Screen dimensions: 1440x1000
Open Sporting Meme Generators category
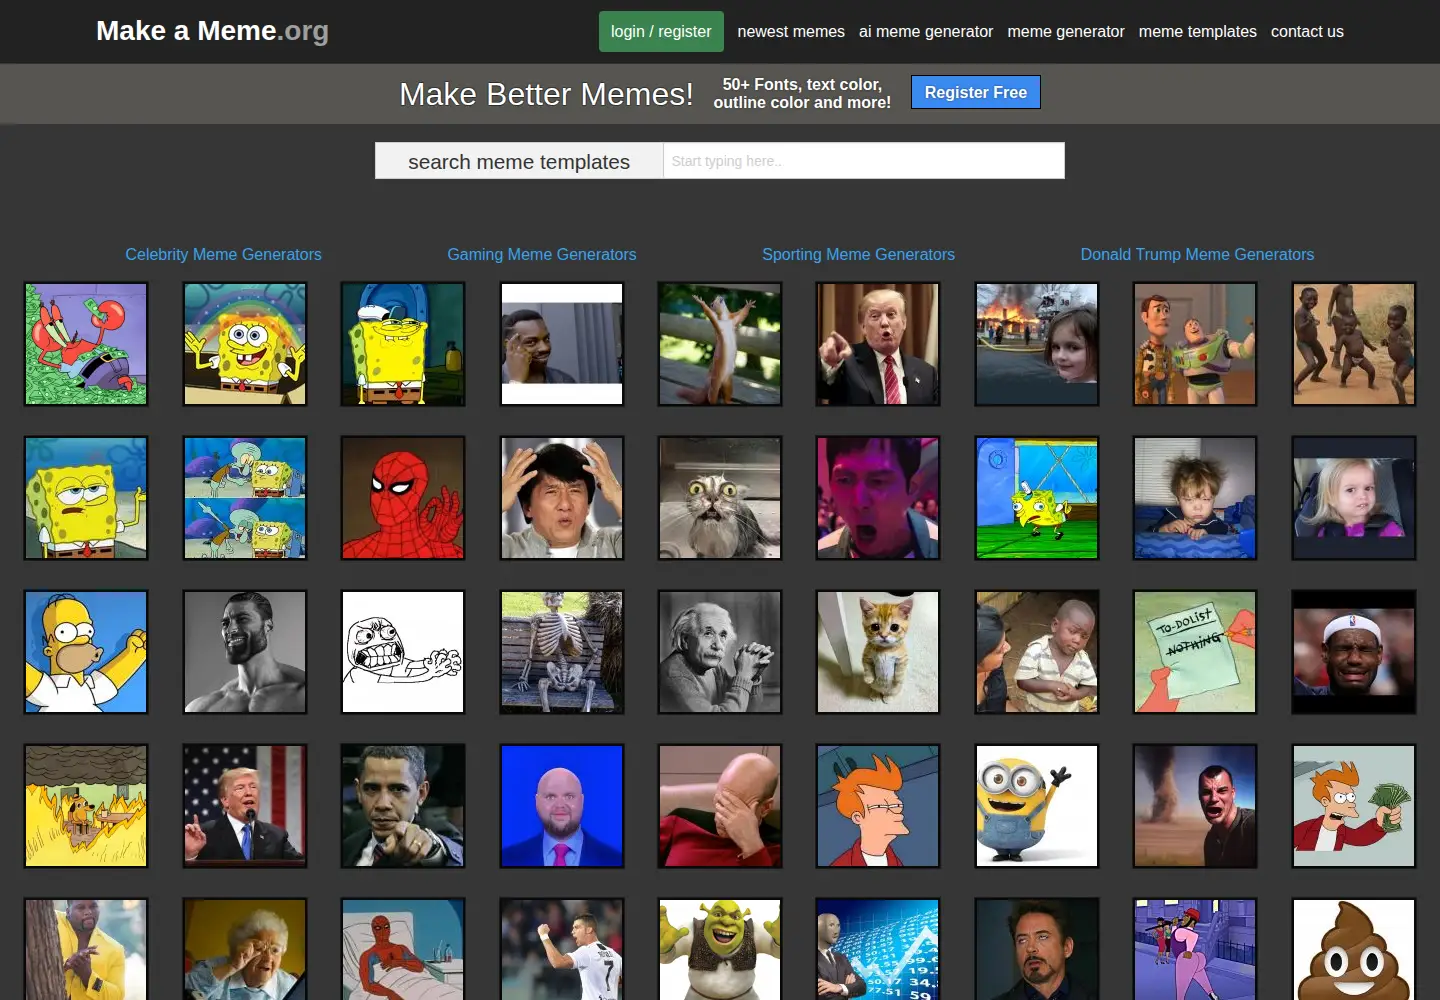pos(858,254)
